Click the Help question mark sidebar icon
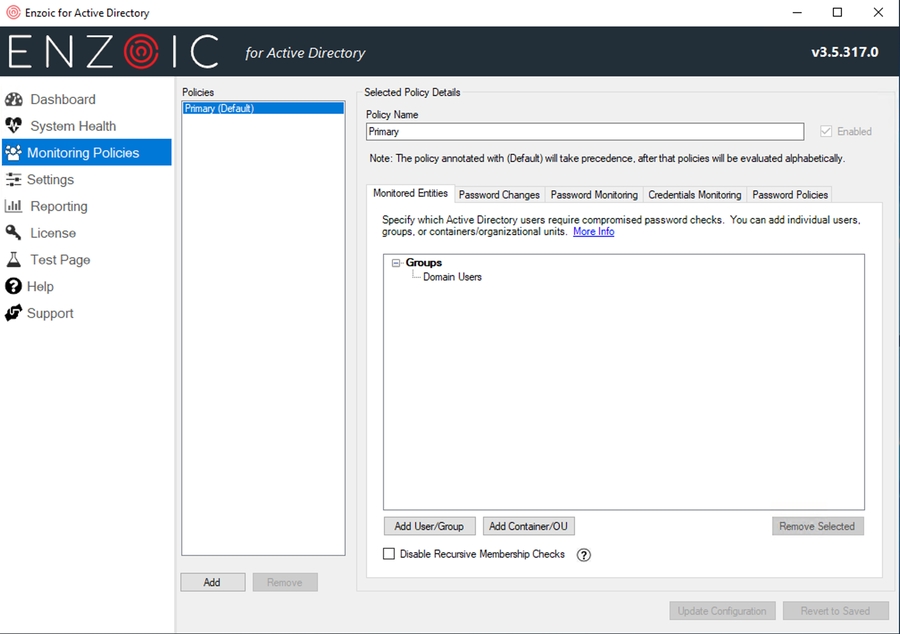The width and height of the screenshot is (900, 634). tap(14, 287)
